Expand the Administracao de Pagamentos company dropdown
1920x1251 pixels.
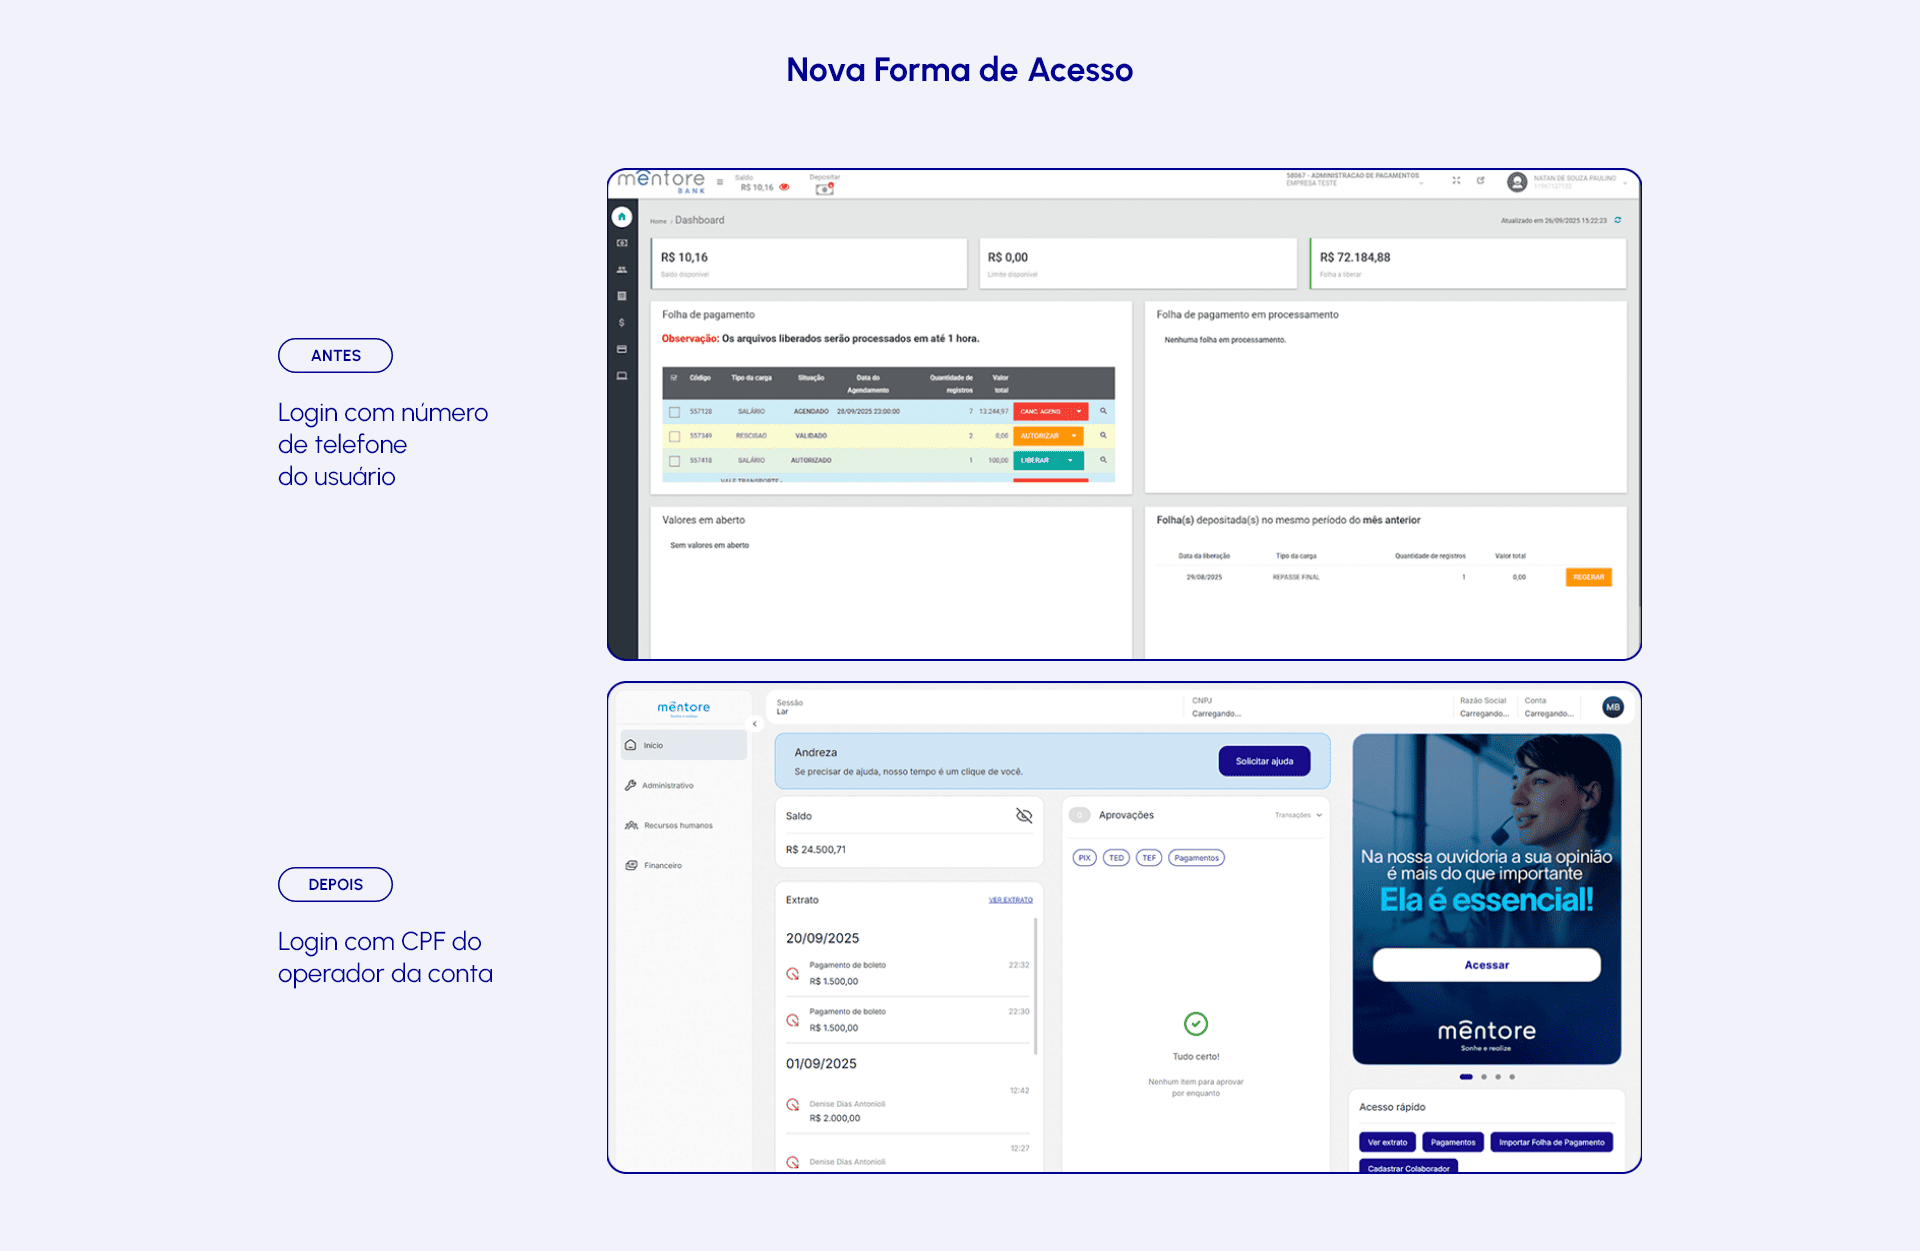click(x=1421, y=183)
